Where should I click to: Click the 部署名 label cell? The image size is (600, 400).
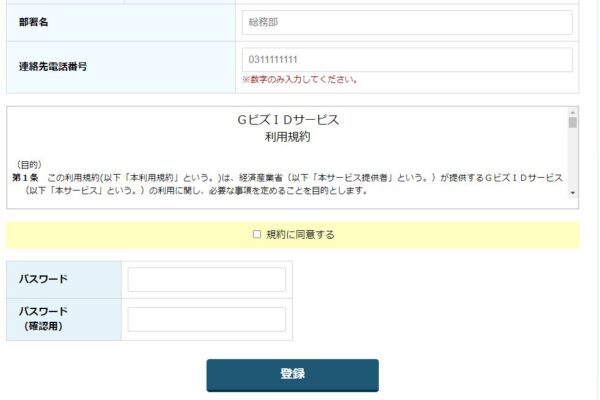(121, 23)
